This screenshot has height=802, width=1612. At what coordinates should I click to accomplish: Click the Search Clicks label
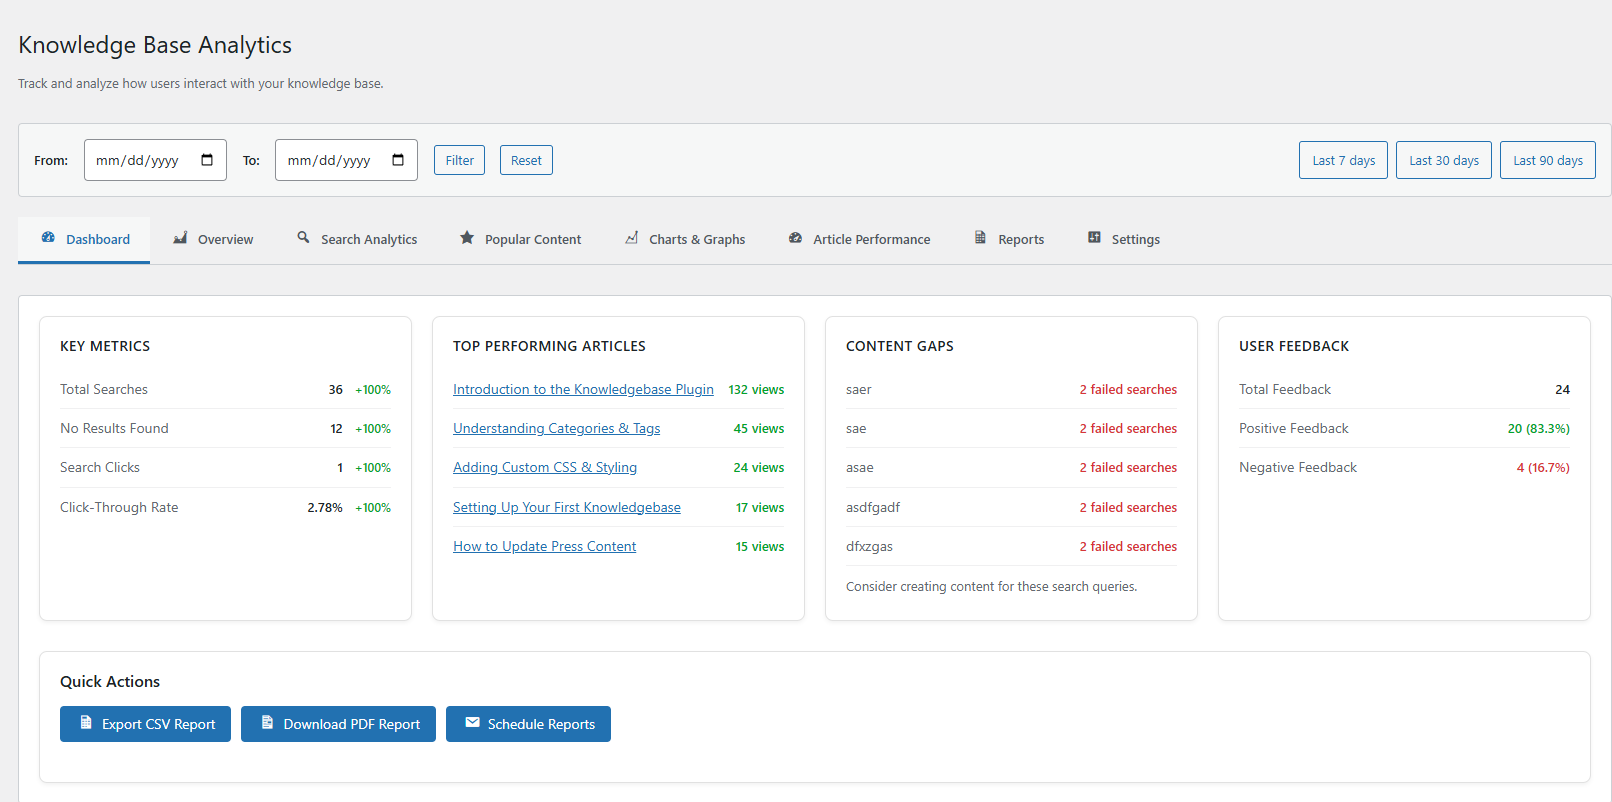pos(100,467)
